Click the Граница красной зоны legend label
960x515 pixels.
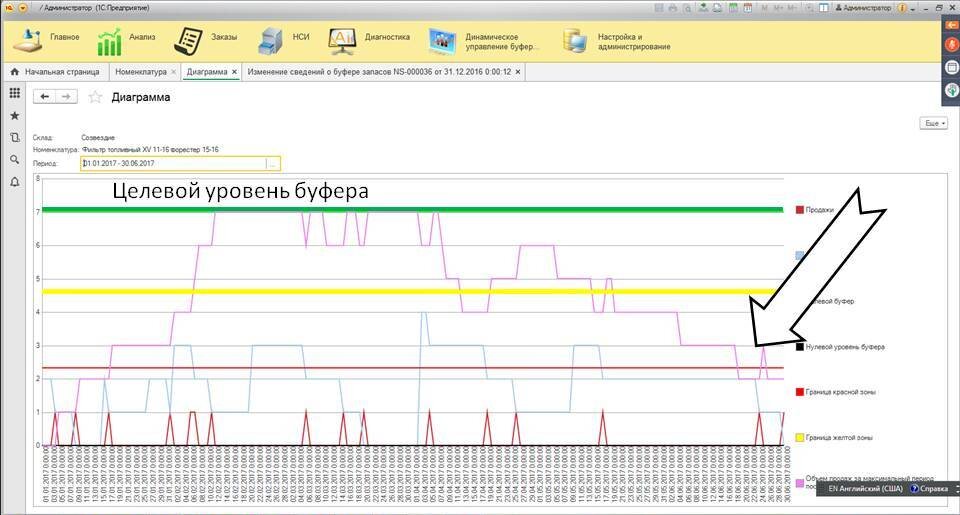840,392
